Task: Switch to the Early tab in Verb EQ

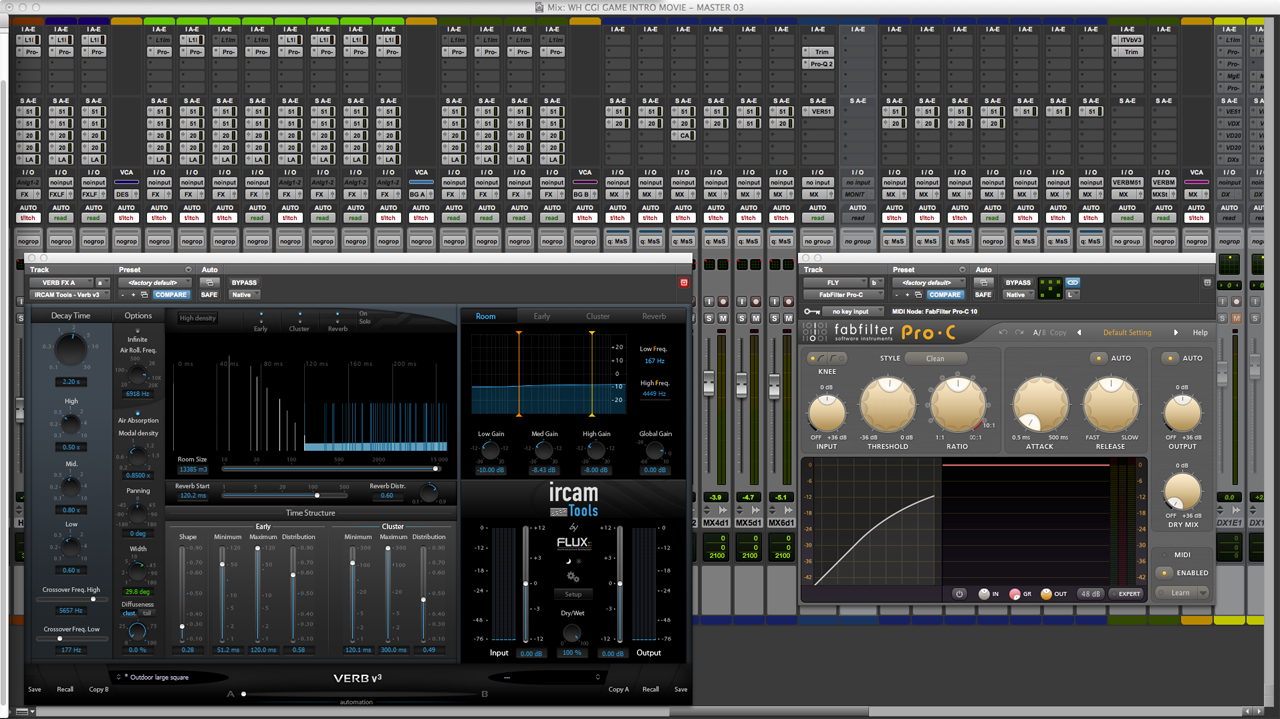Action: coord(541,316)
